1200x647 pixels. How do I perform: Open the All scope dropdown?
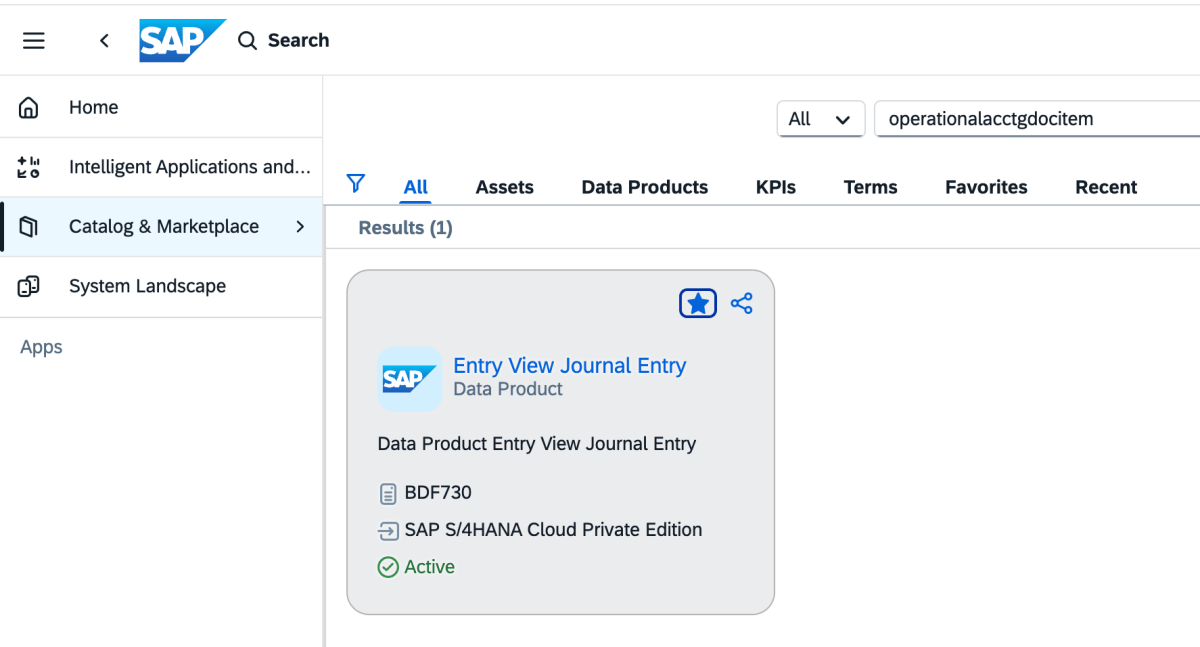(820, 119)
